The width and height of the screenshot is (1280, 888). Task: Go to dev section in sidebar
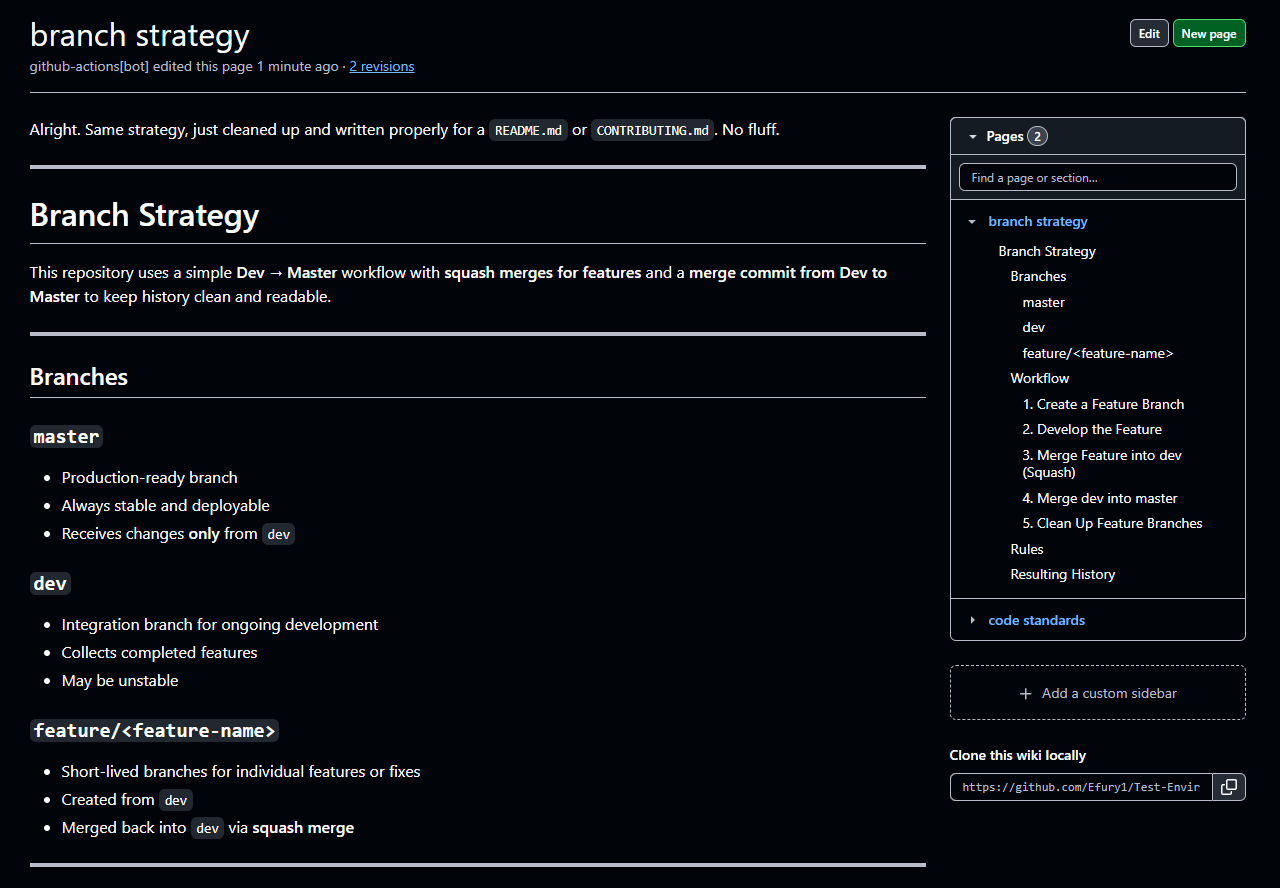click(x=1034, y=328)
